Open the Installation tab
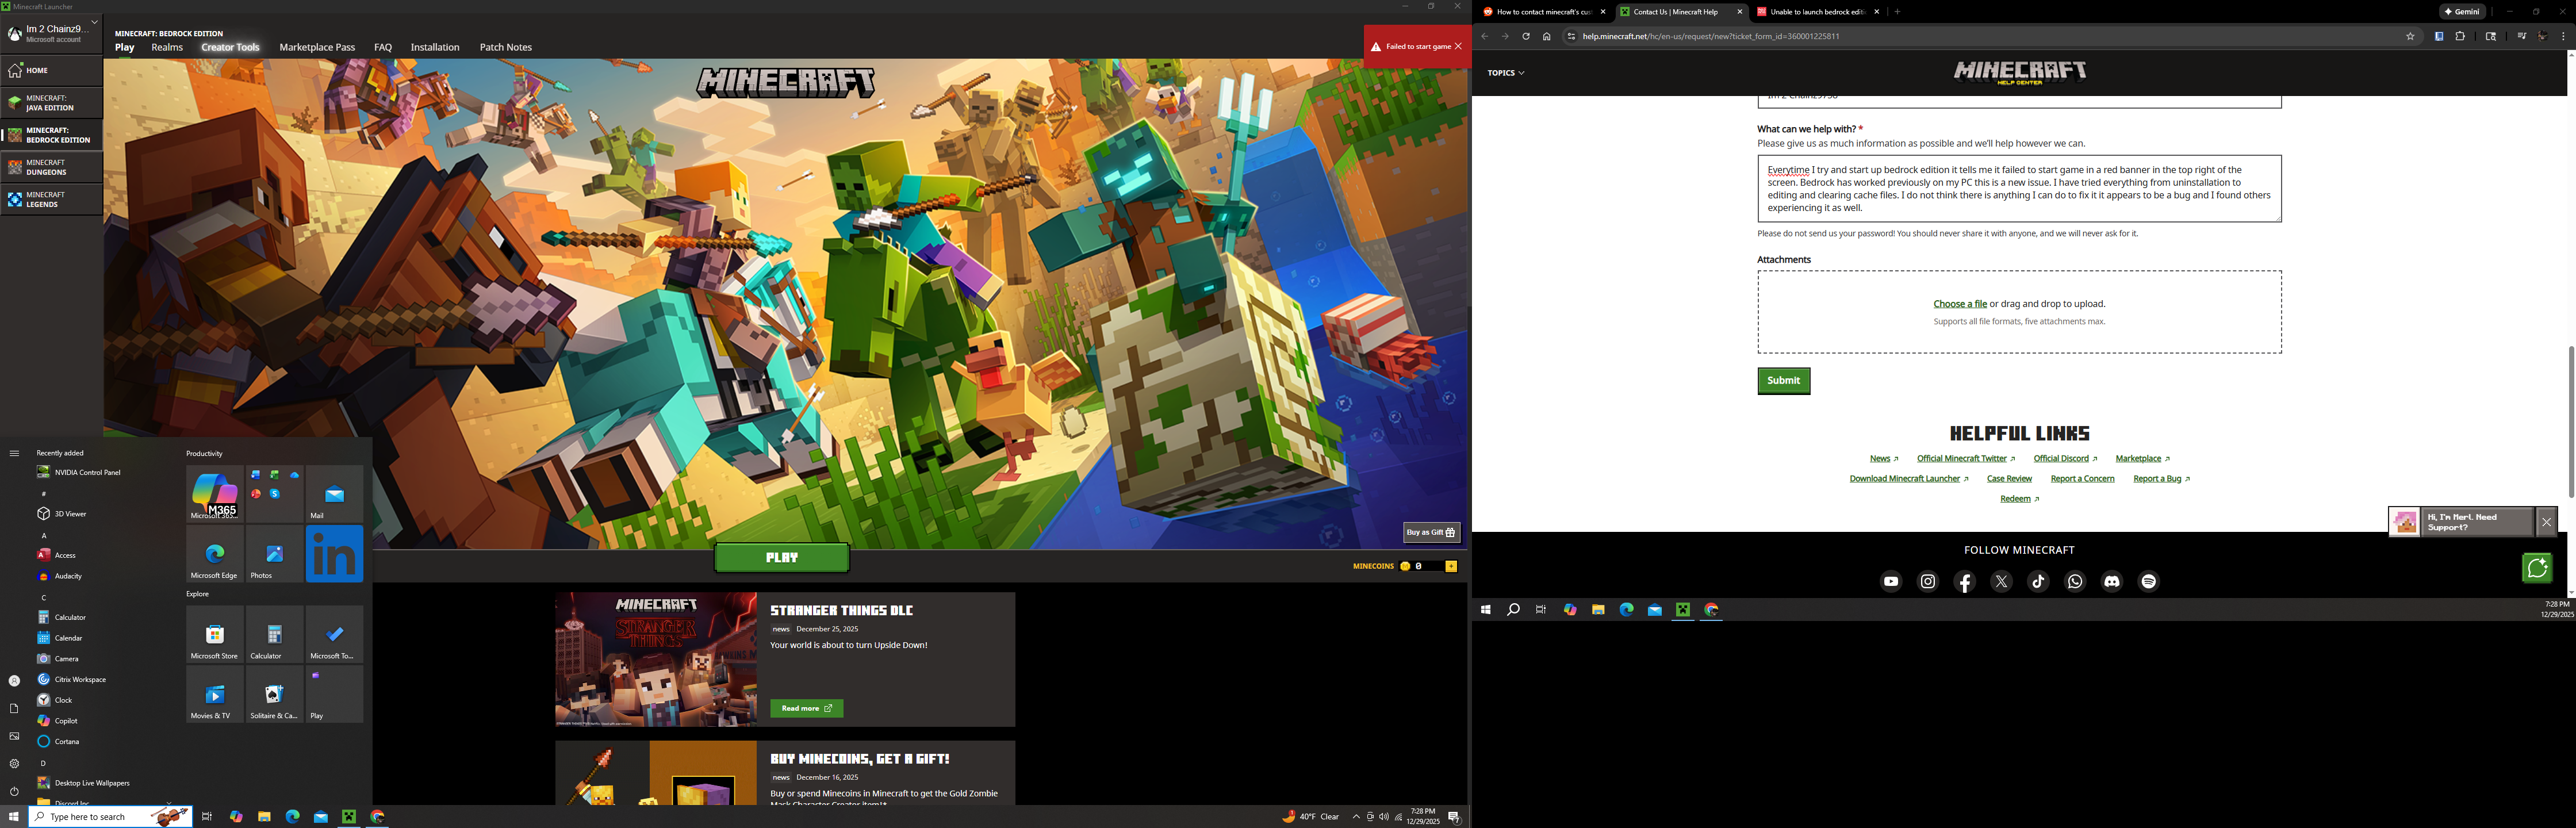This screenshot has width=2576, height=828. click(x=435, y=47)
